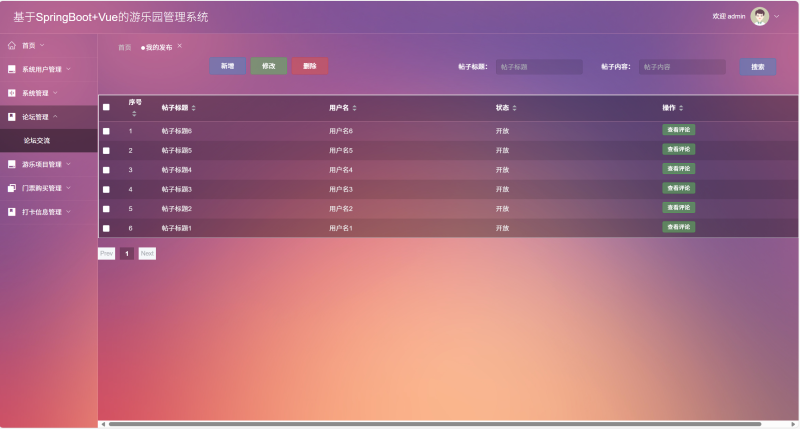Click the 帖子标题4 cell text
This screenshot has height=429, width=800.
tap(177, 170)
